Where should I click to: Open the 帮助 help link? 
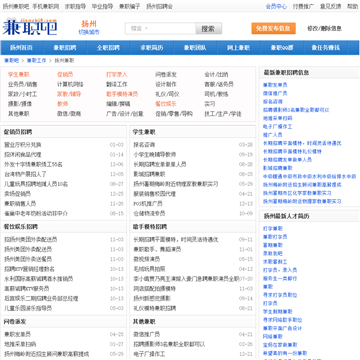click(x=352, y=6)
